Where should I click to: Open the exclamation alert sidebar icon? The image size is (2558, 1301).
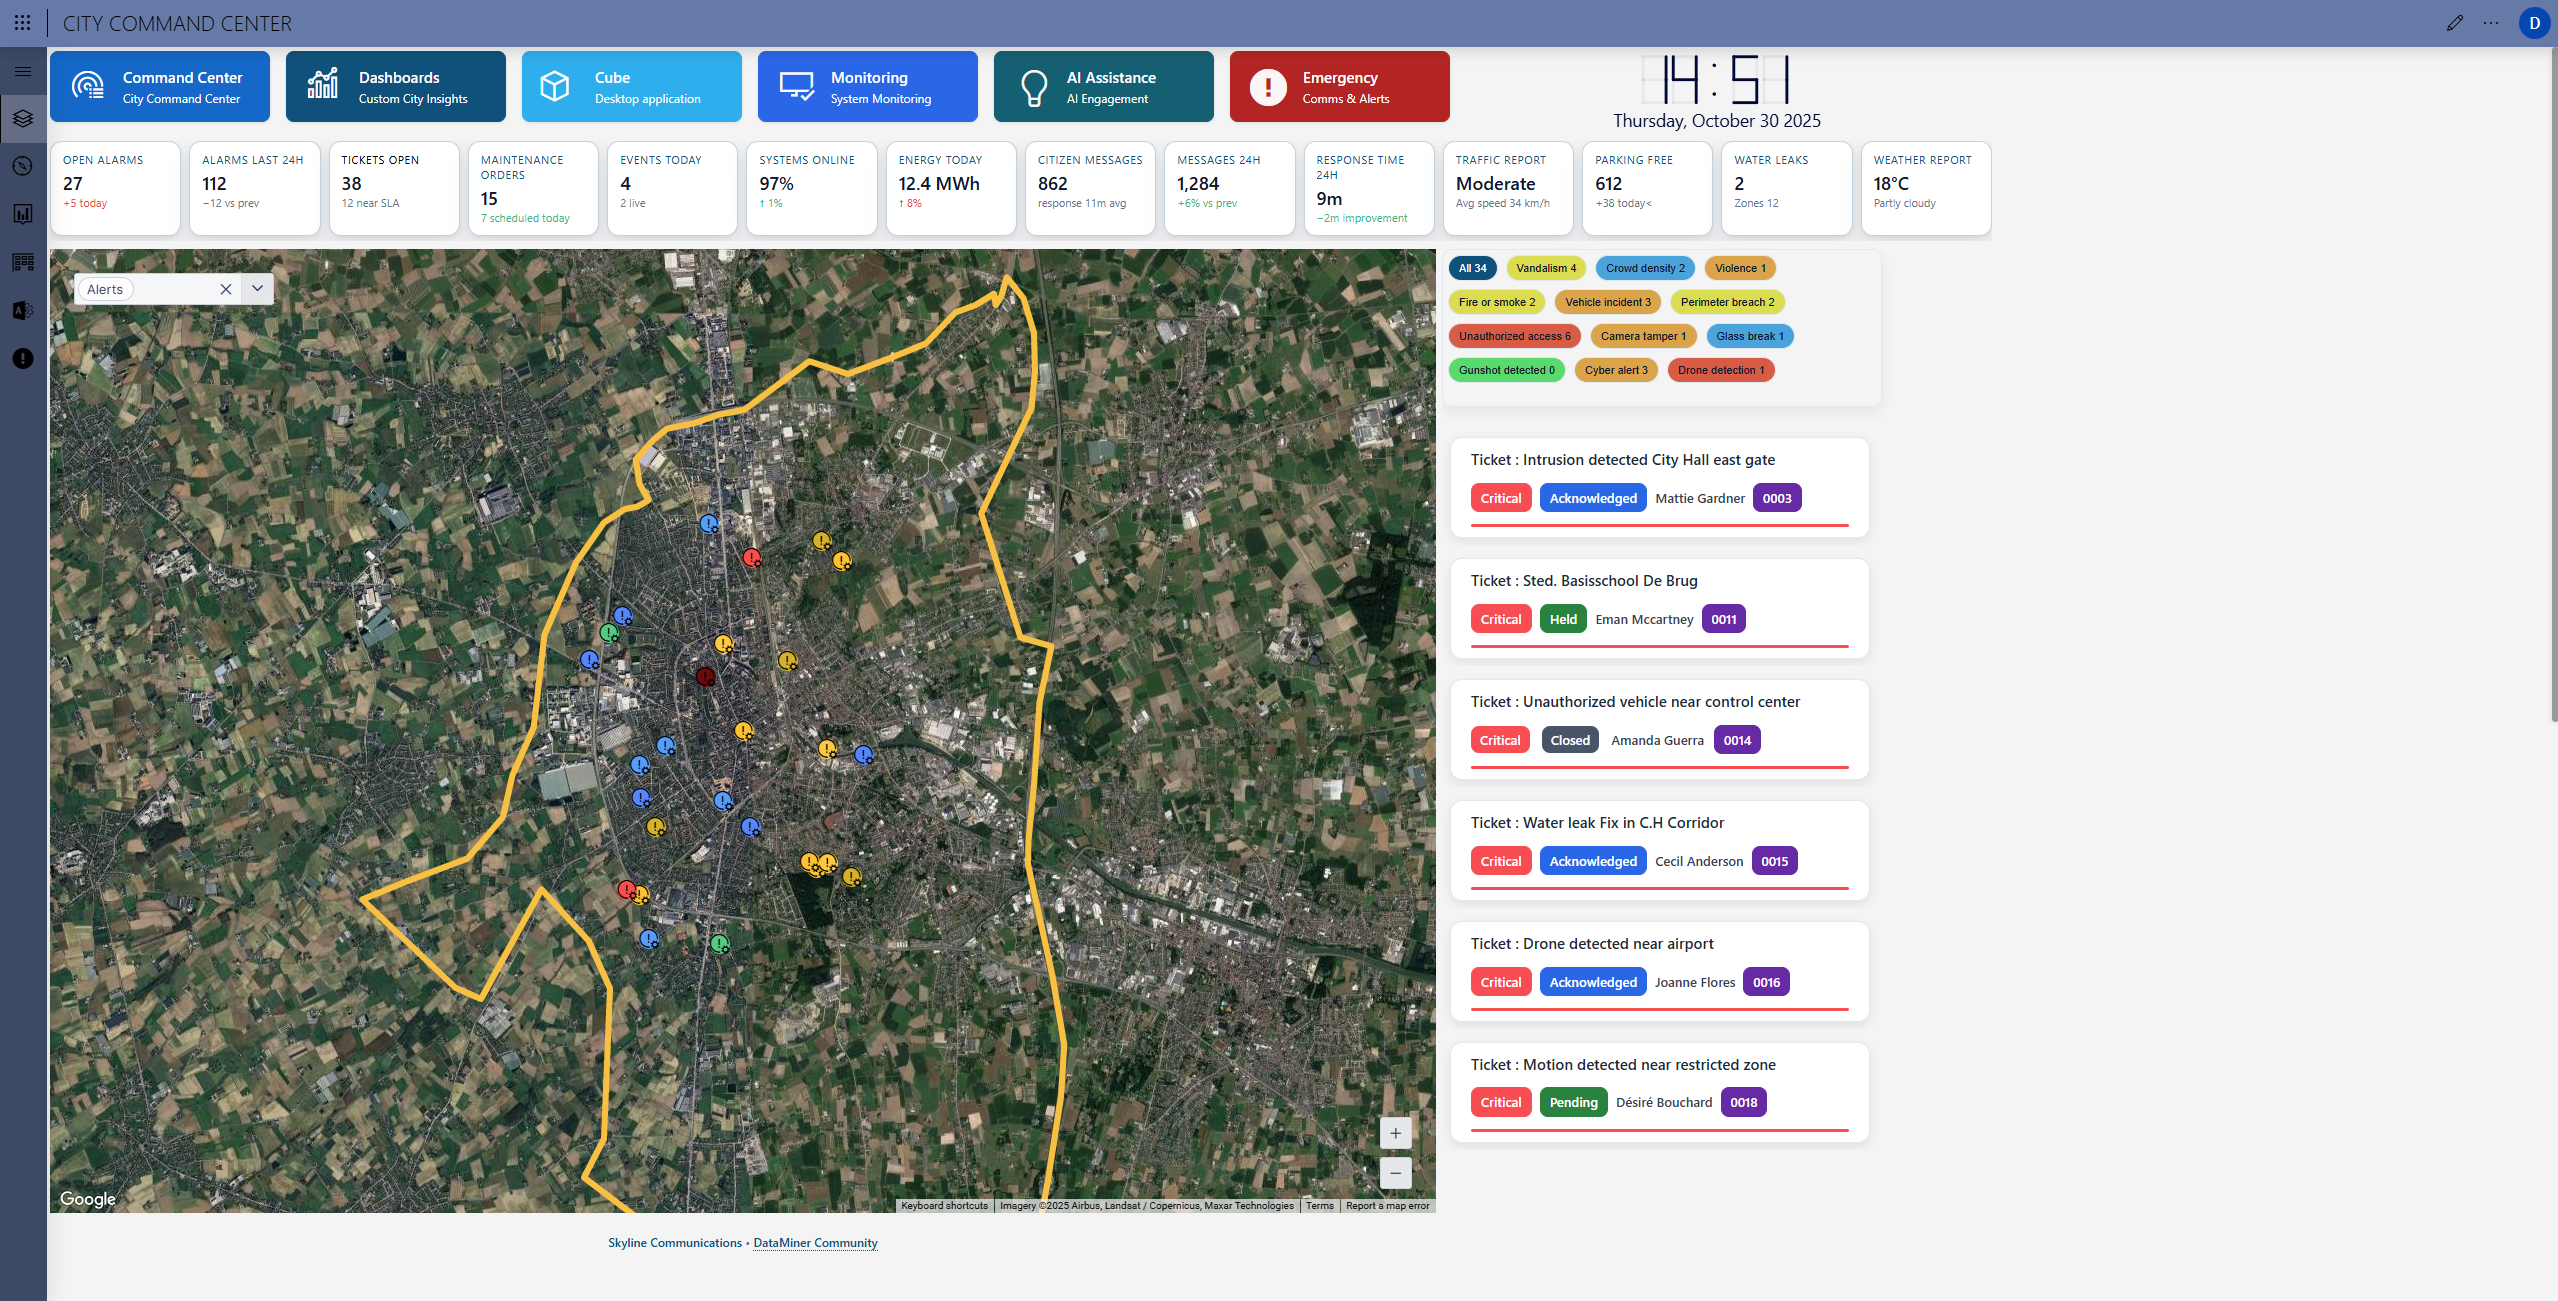(23, 359)
